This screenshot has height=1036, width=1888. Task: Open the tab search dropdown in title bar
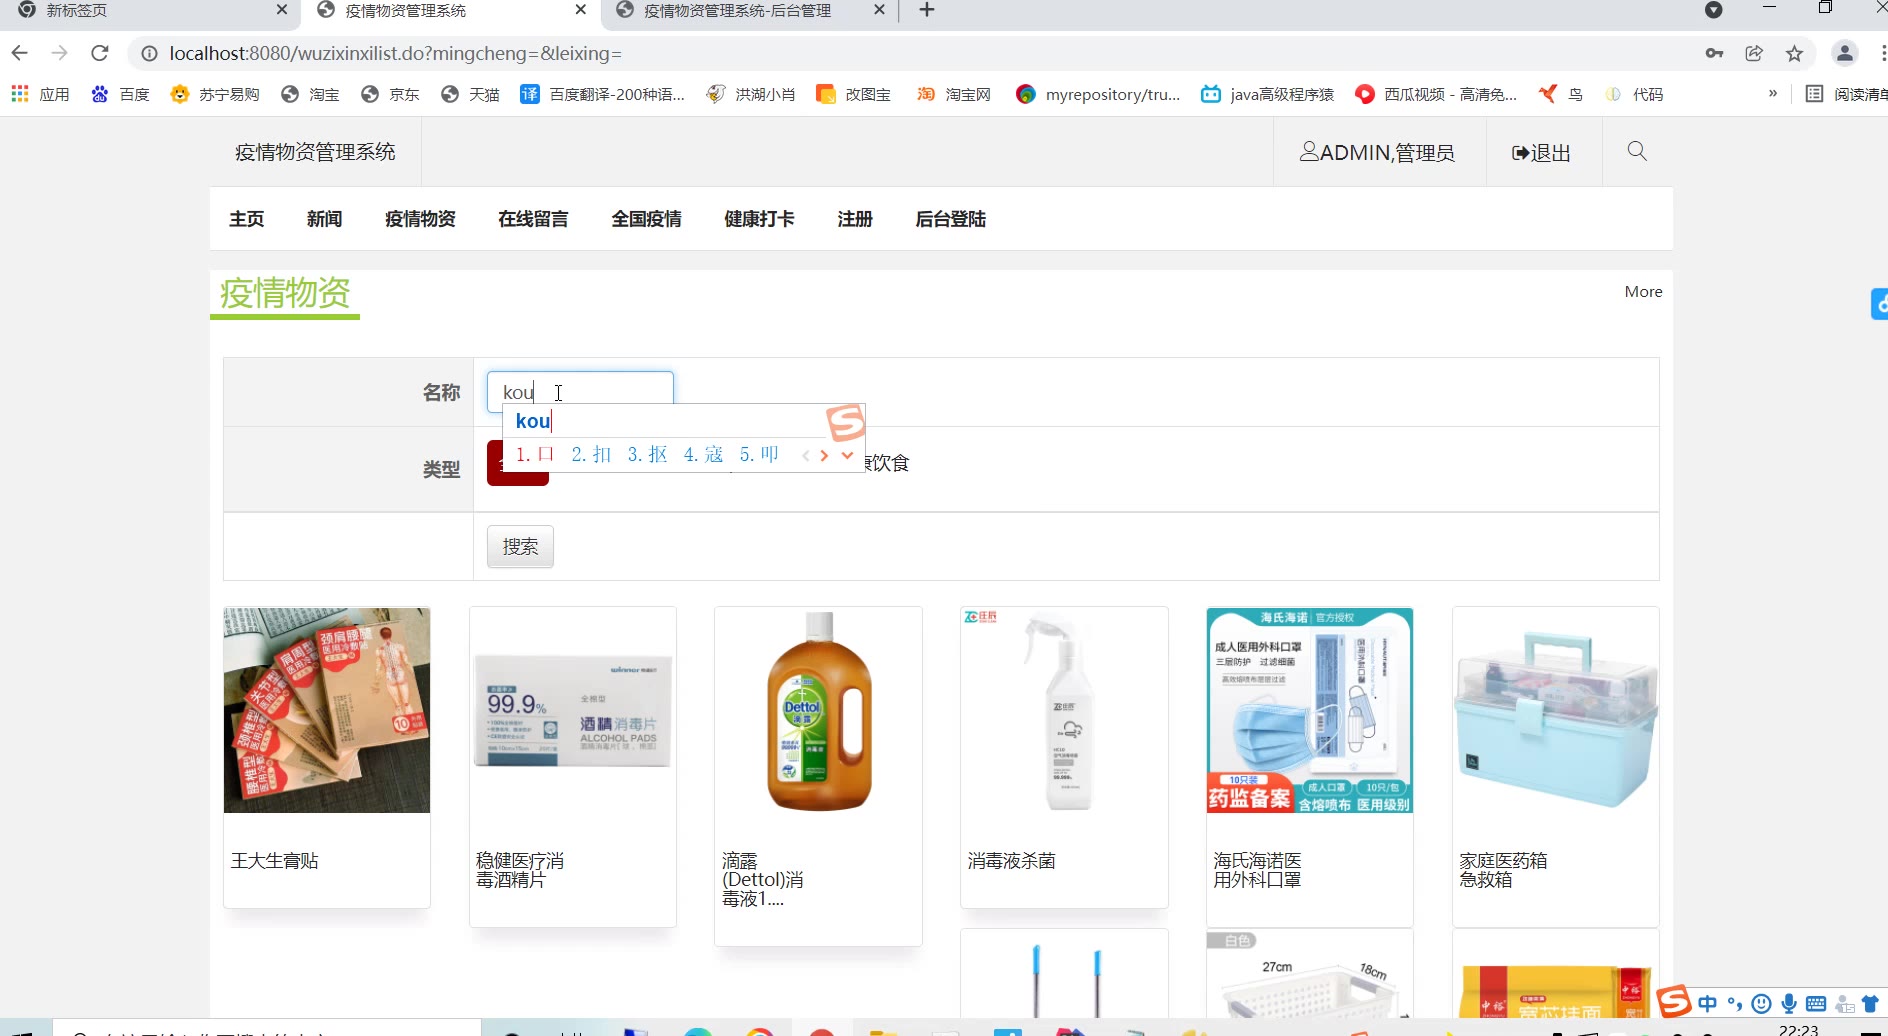pos(1713,10)
